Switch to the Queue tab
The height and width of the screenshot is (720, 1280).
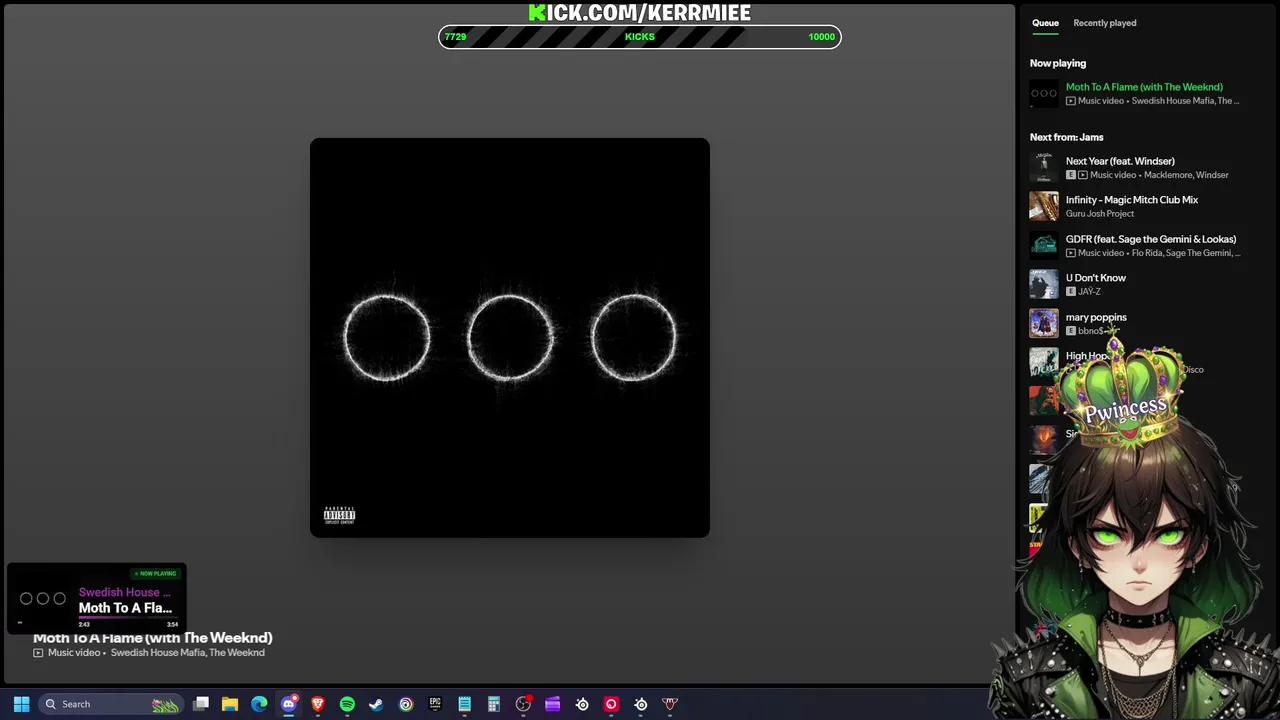coord(1045,23)
